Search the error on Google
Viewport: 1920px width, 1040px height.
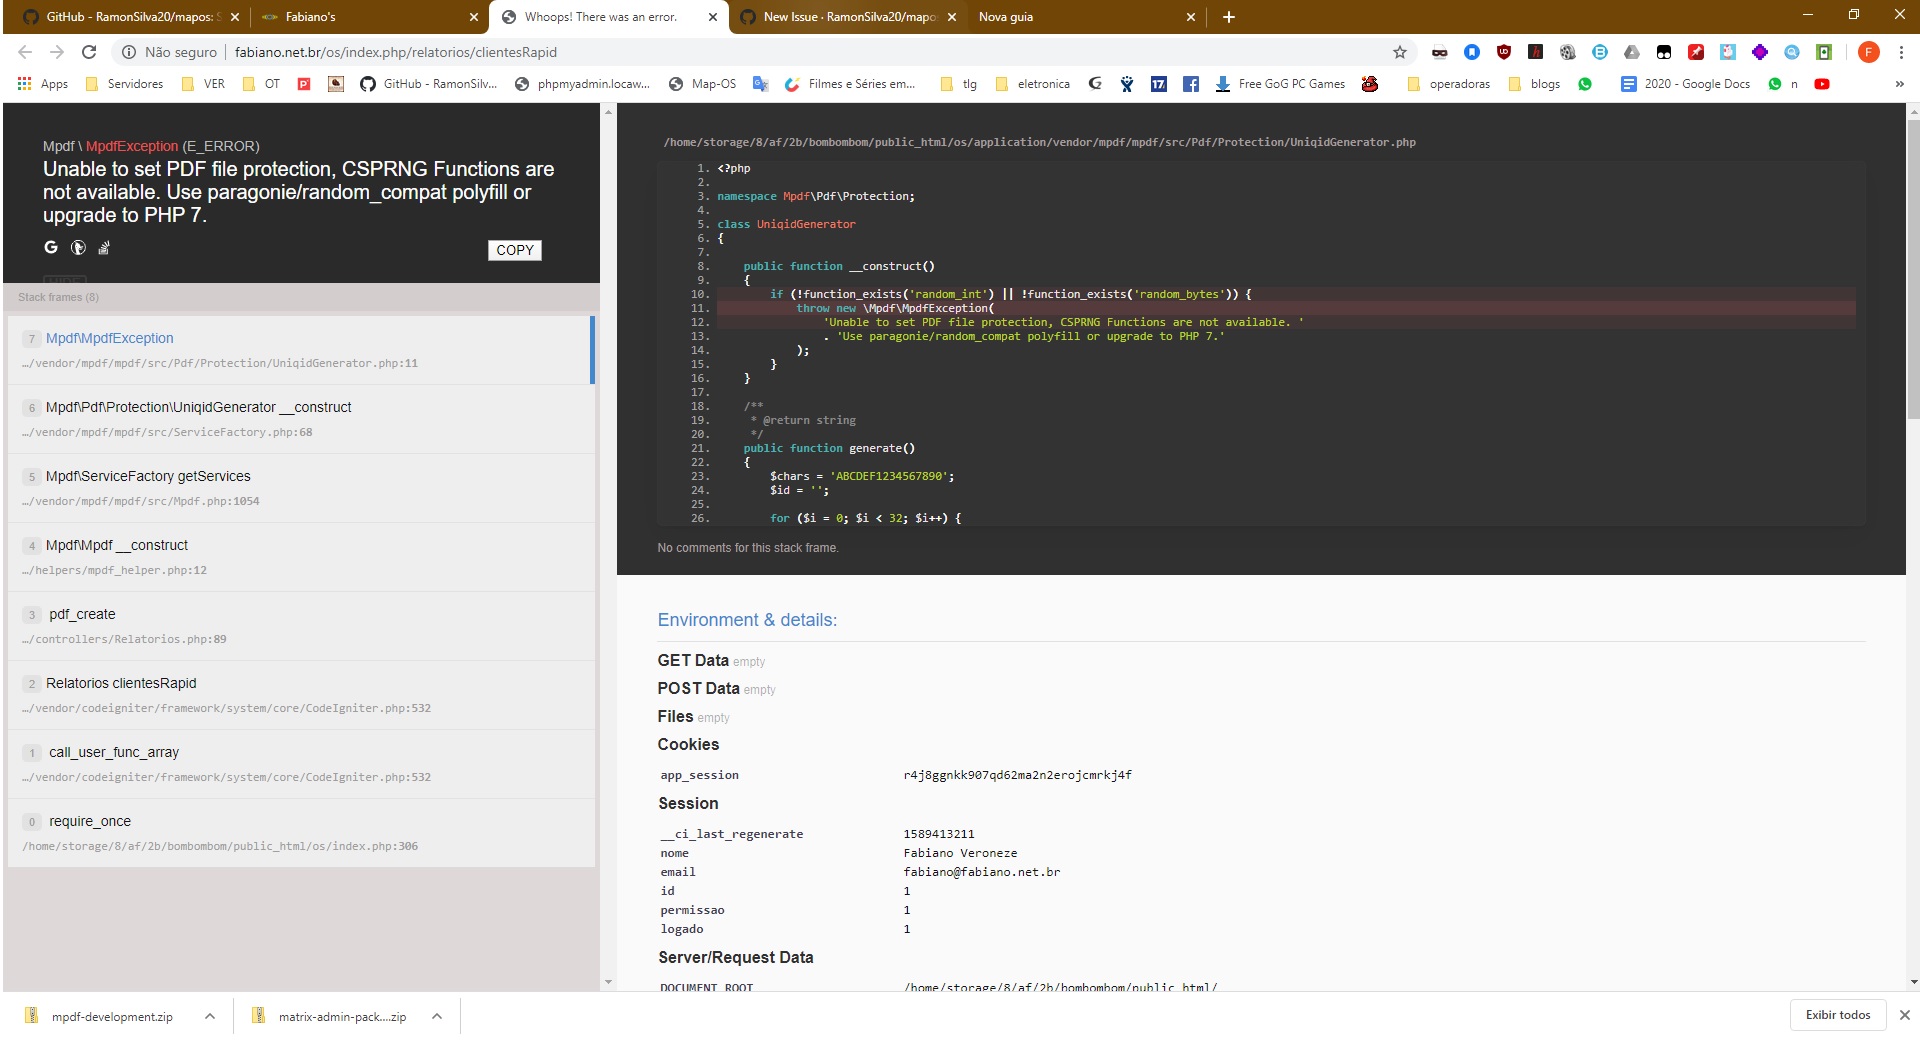pyautogui.click(x=51, y=247)
